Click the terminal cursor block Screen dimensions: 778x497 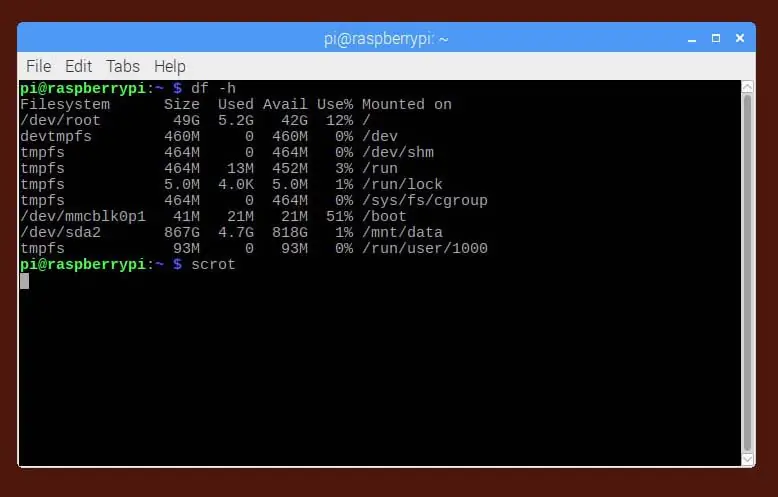24,281
